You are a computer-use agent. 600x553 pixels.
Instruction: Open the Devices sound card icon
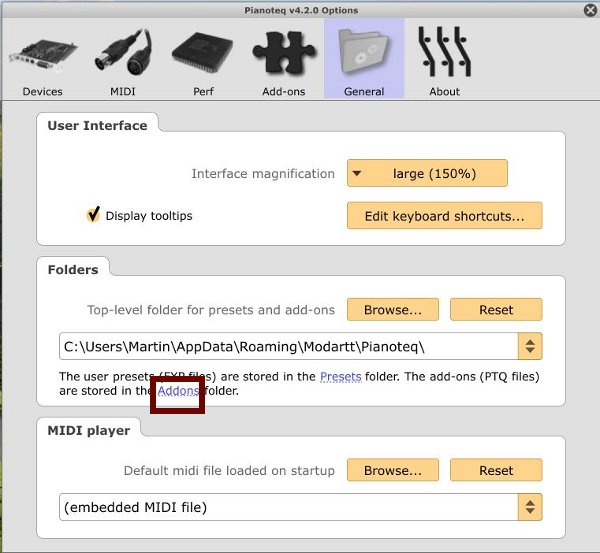point(43,55)
